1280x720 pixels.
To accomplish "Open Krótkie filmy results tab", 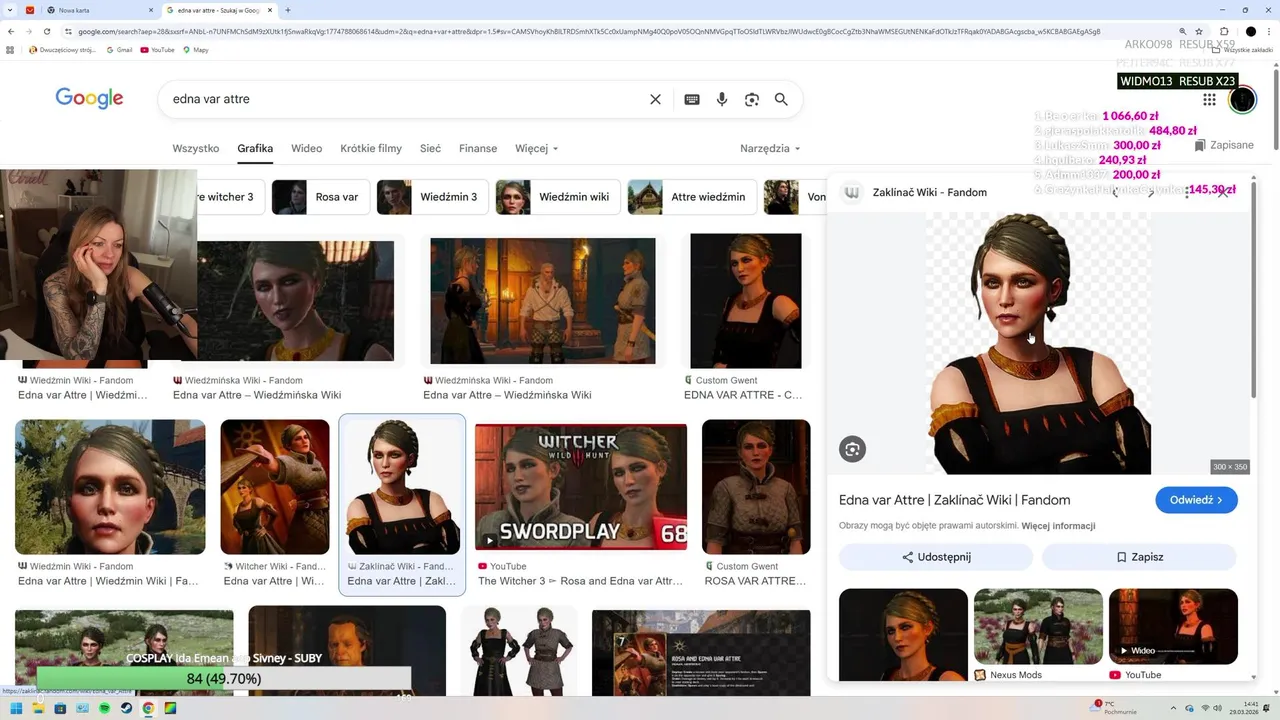I will [x=371, y=148].
